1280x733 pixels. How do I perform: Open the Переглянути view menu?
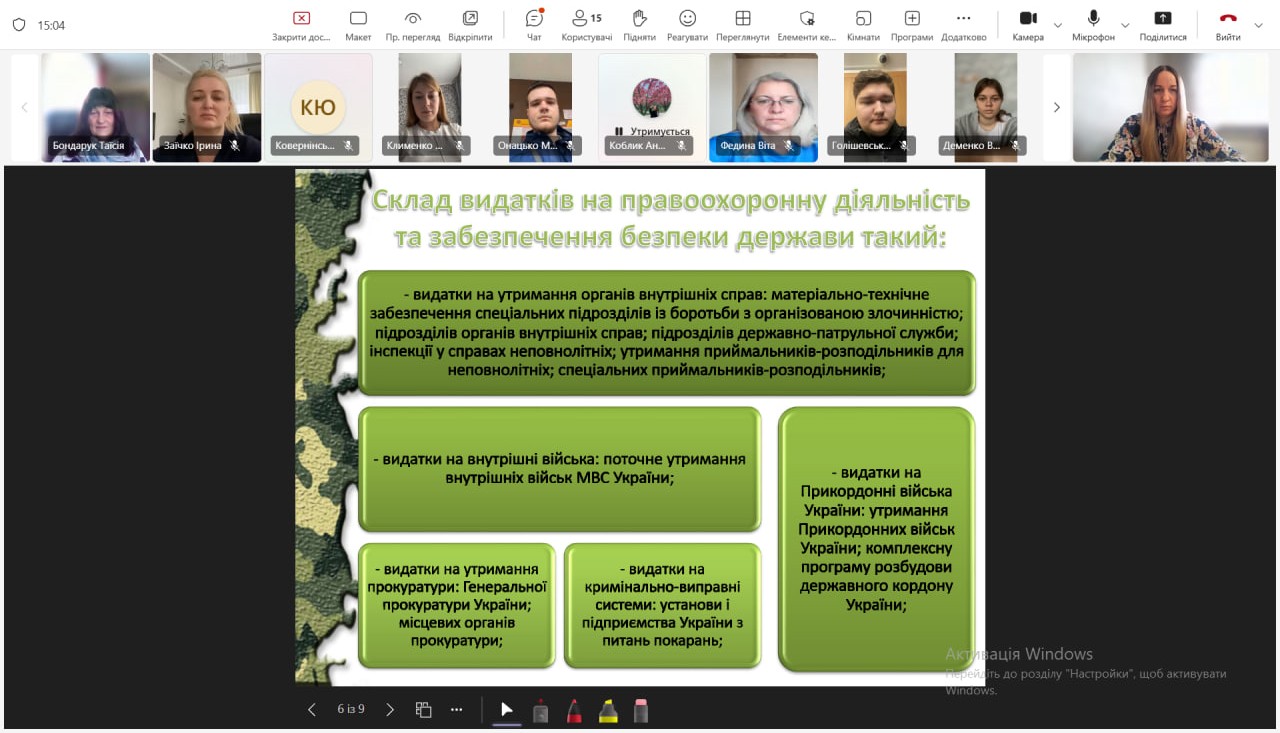pos(742,25)
